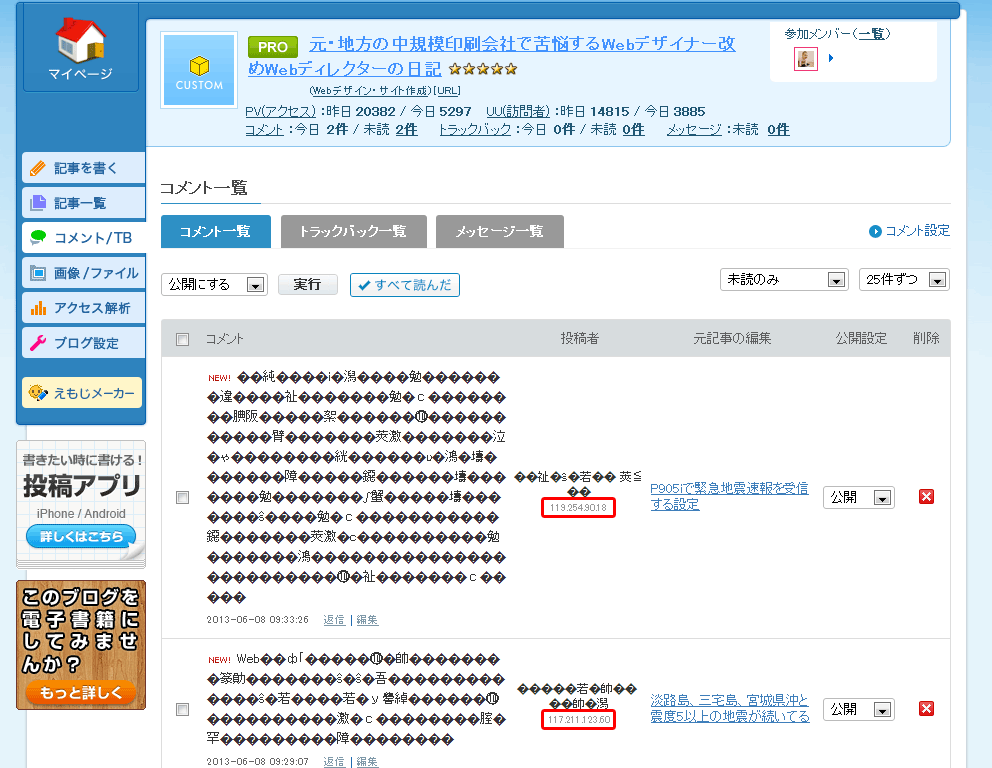Open the 未読のみ filter dropdown

coord(784,280)
